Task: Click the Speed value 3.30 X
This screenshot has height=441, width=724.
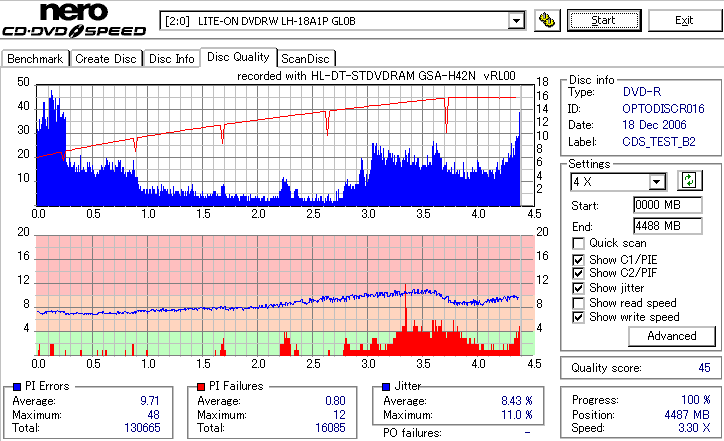Action: click(694, 428)
